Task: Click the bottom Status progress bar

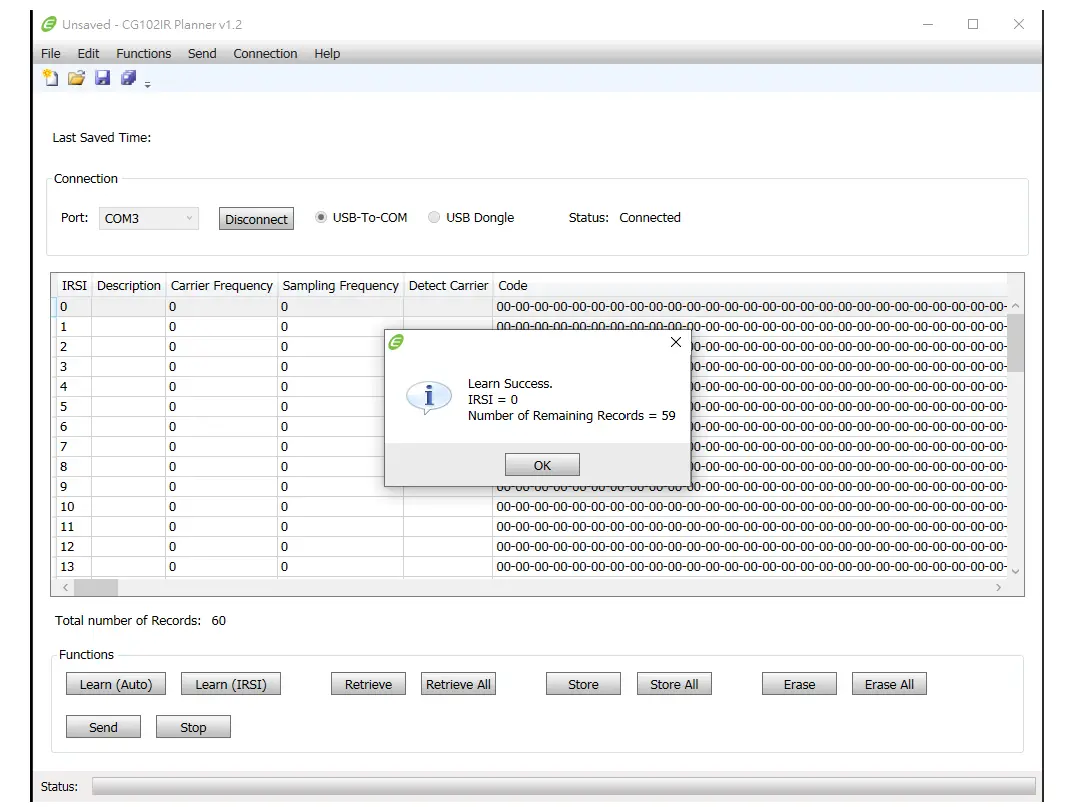Action: (564, 786)
